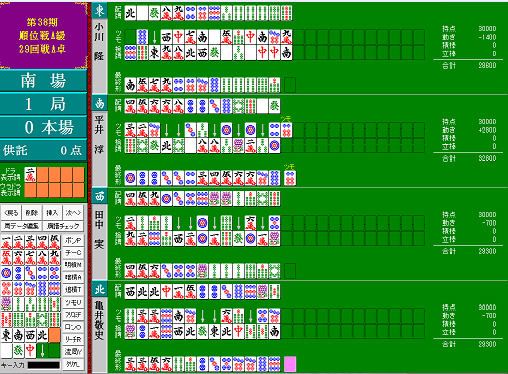Click the 削除 delete button
The width and height of the screenshot is (508, 374).
(32, 213)
